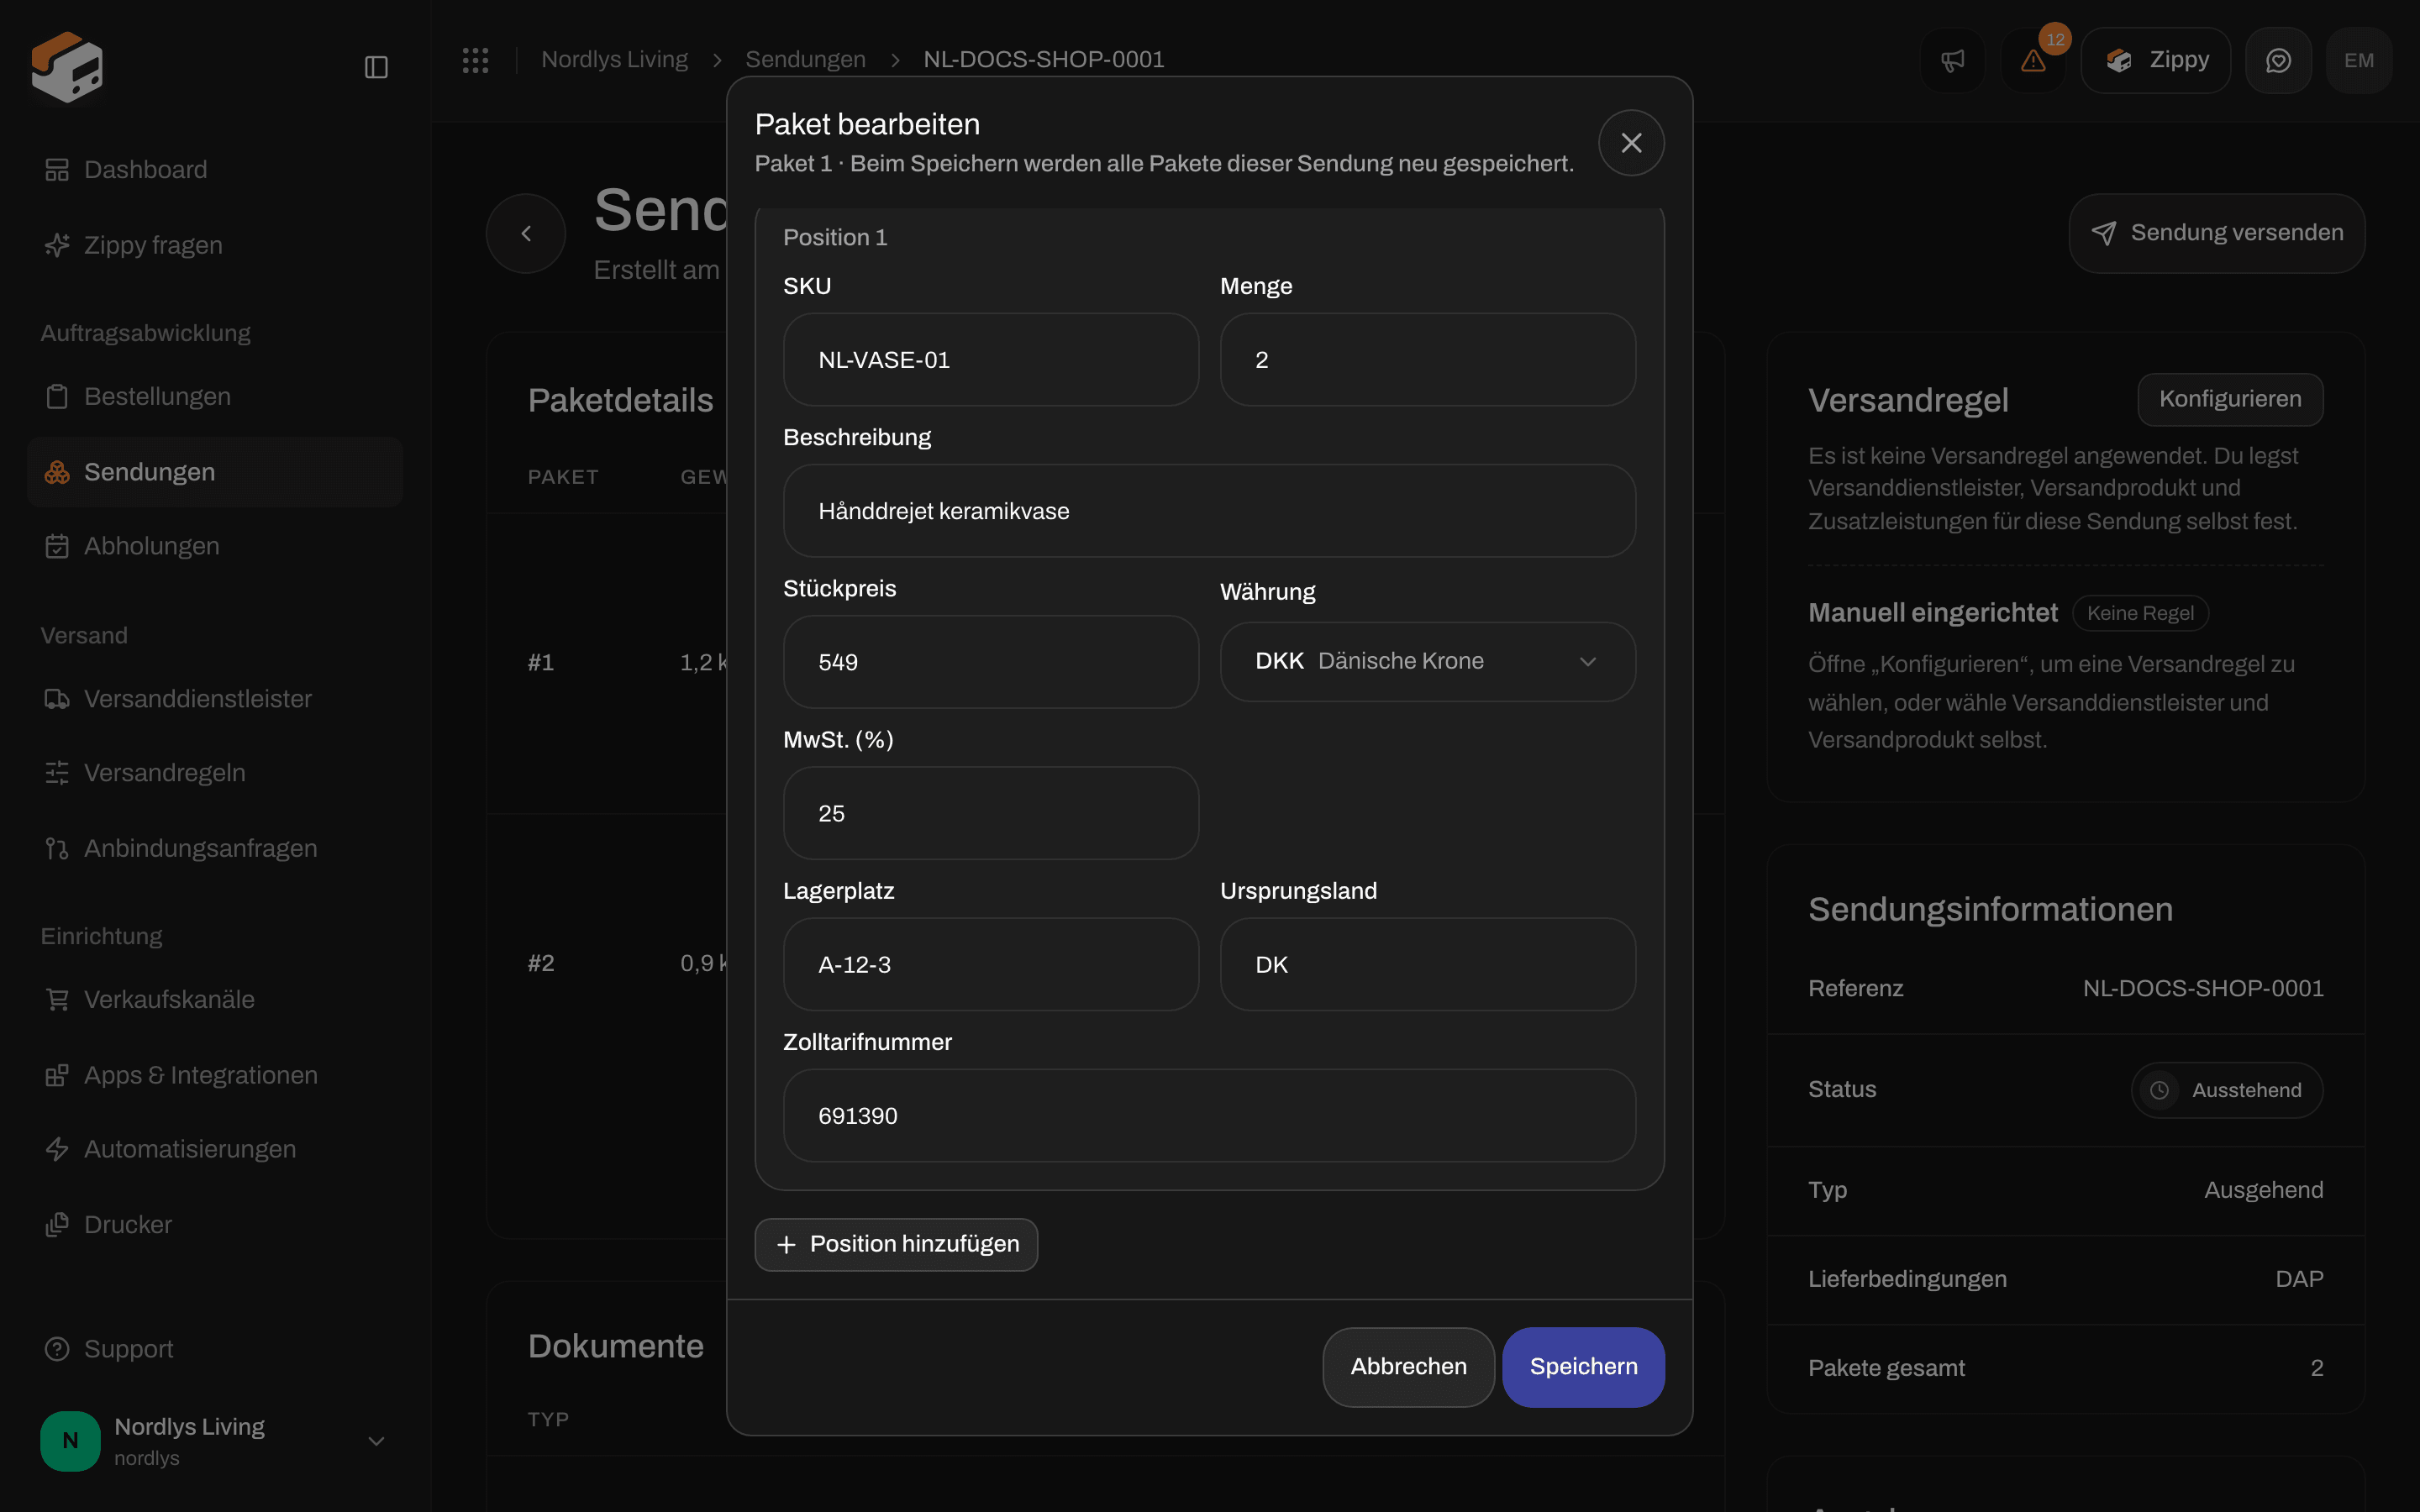Click the SKU input field
This screenshot has height=1512, width=2420.
(x=990, y=360)
